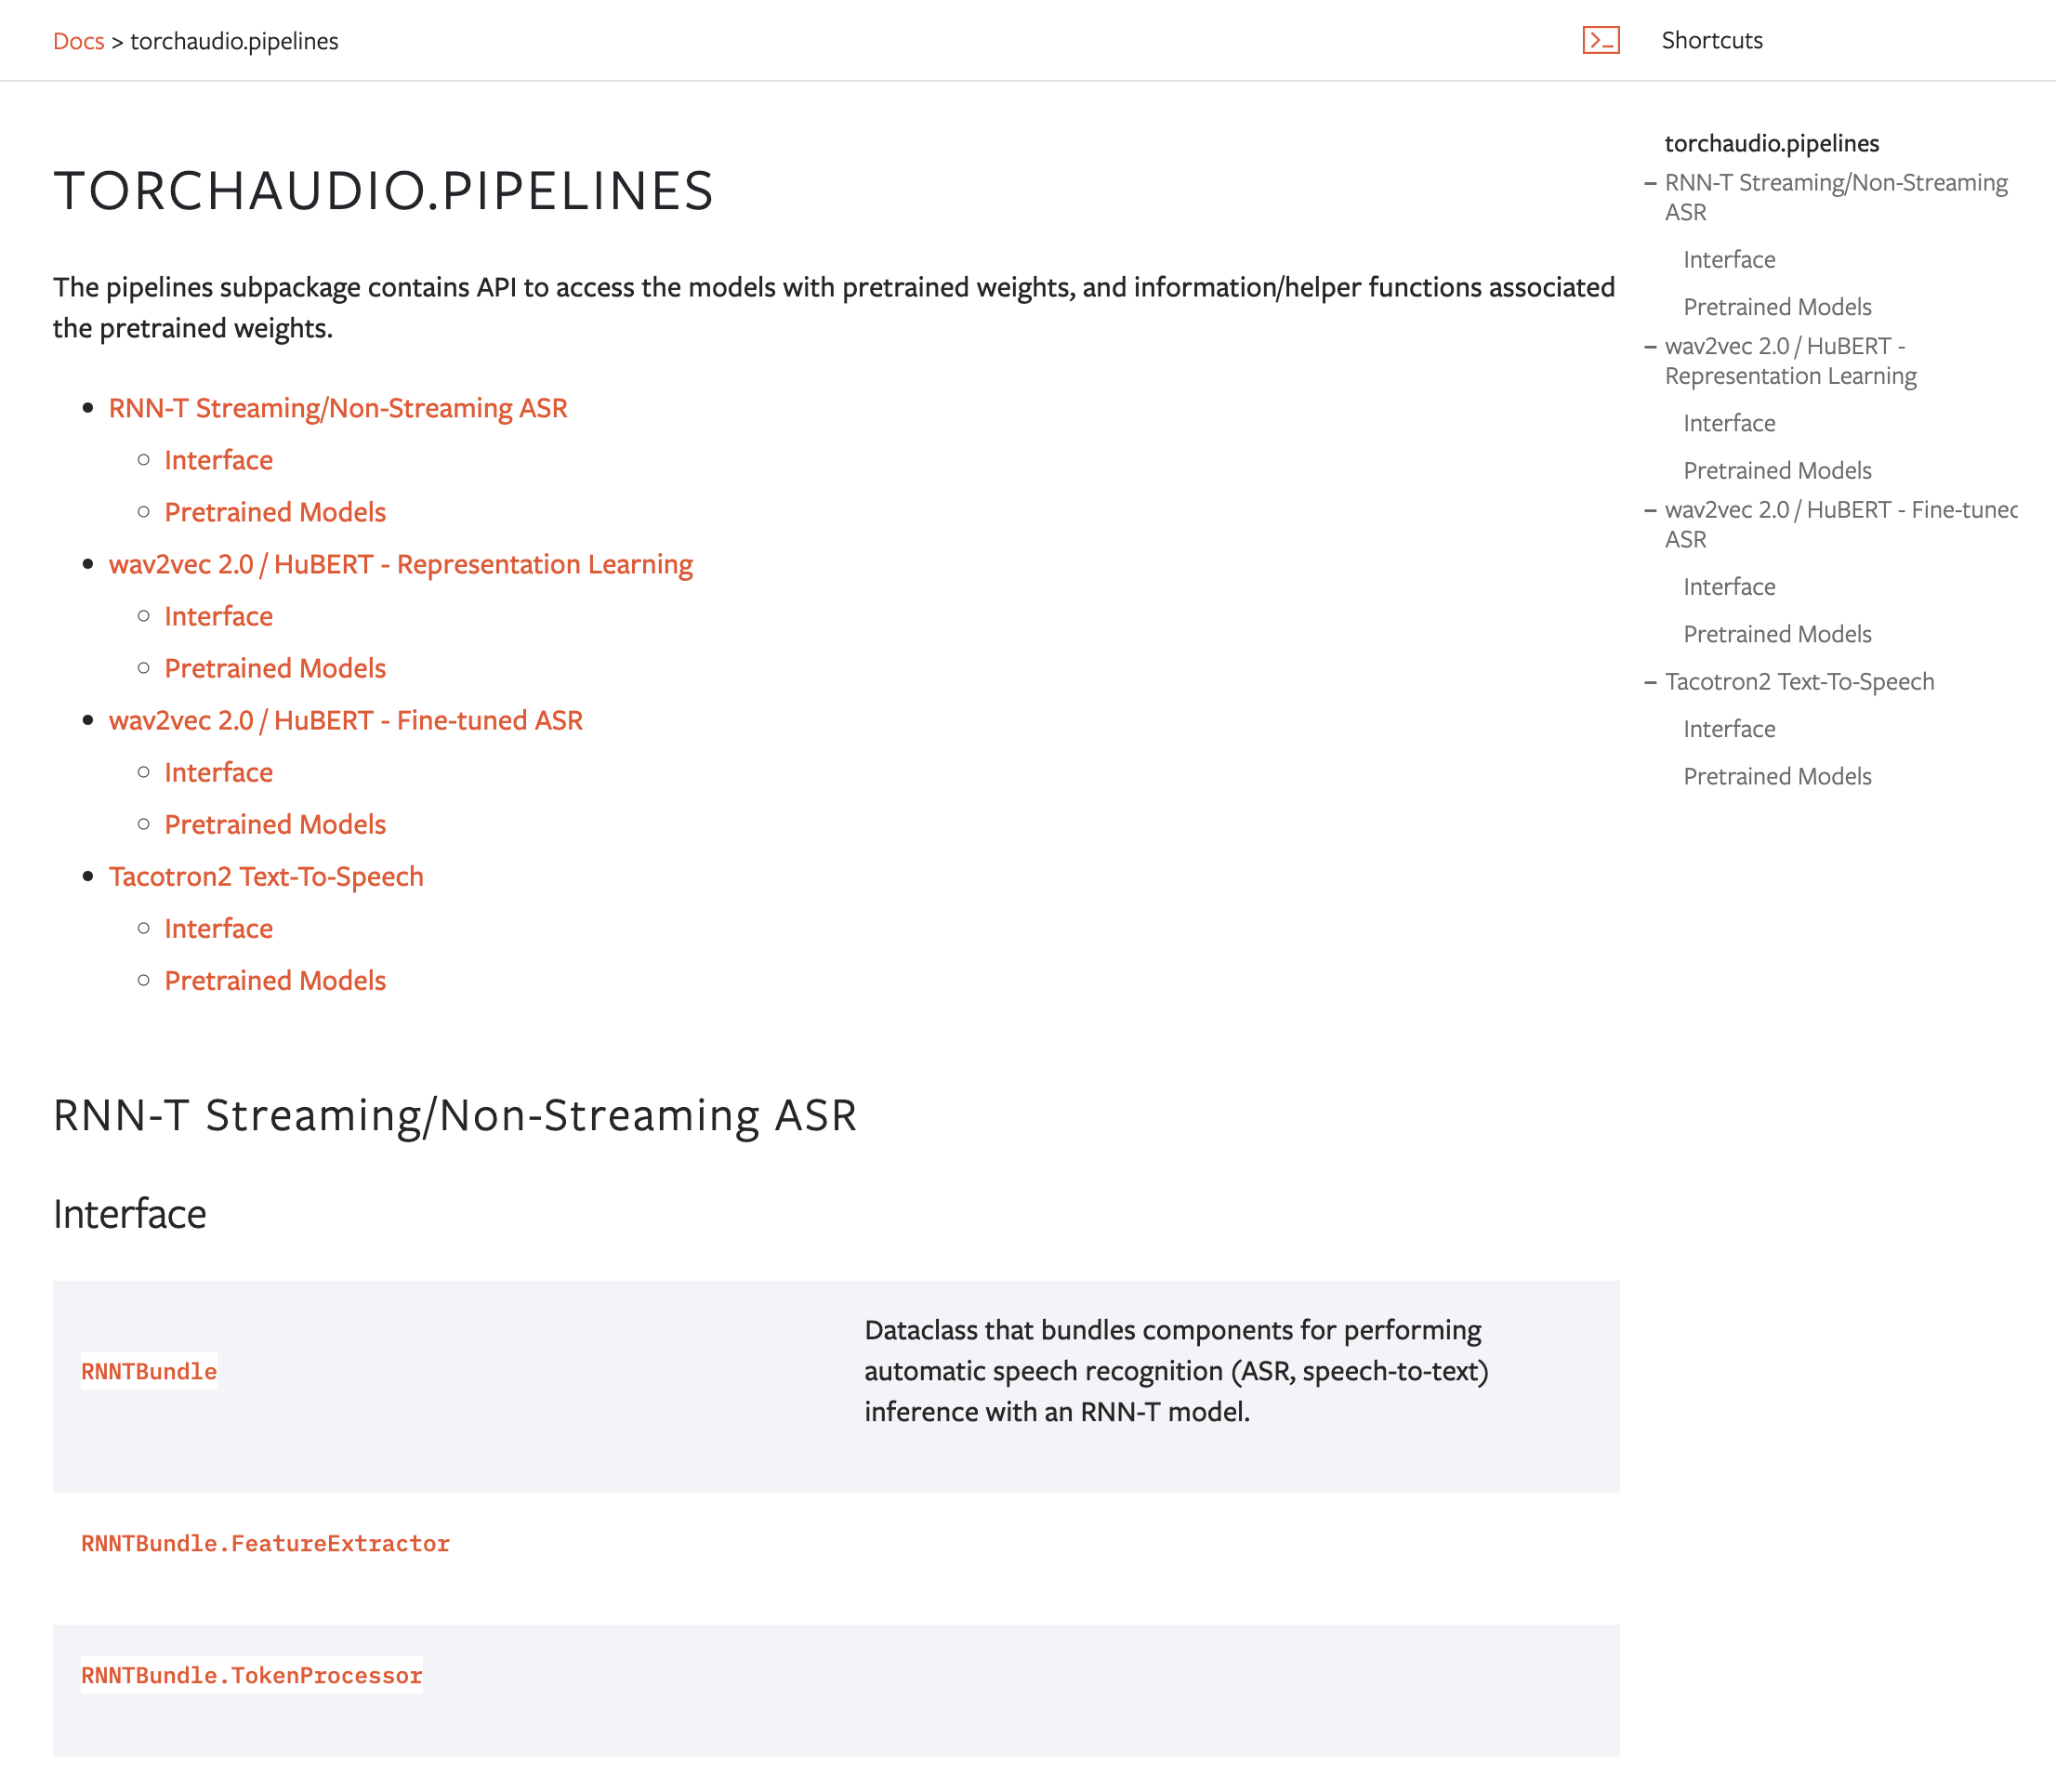This screenshot has width=2056, height=1792.
Task: Open RNNTBundle.TokenProcessor reference
Action: point(251,1675)
